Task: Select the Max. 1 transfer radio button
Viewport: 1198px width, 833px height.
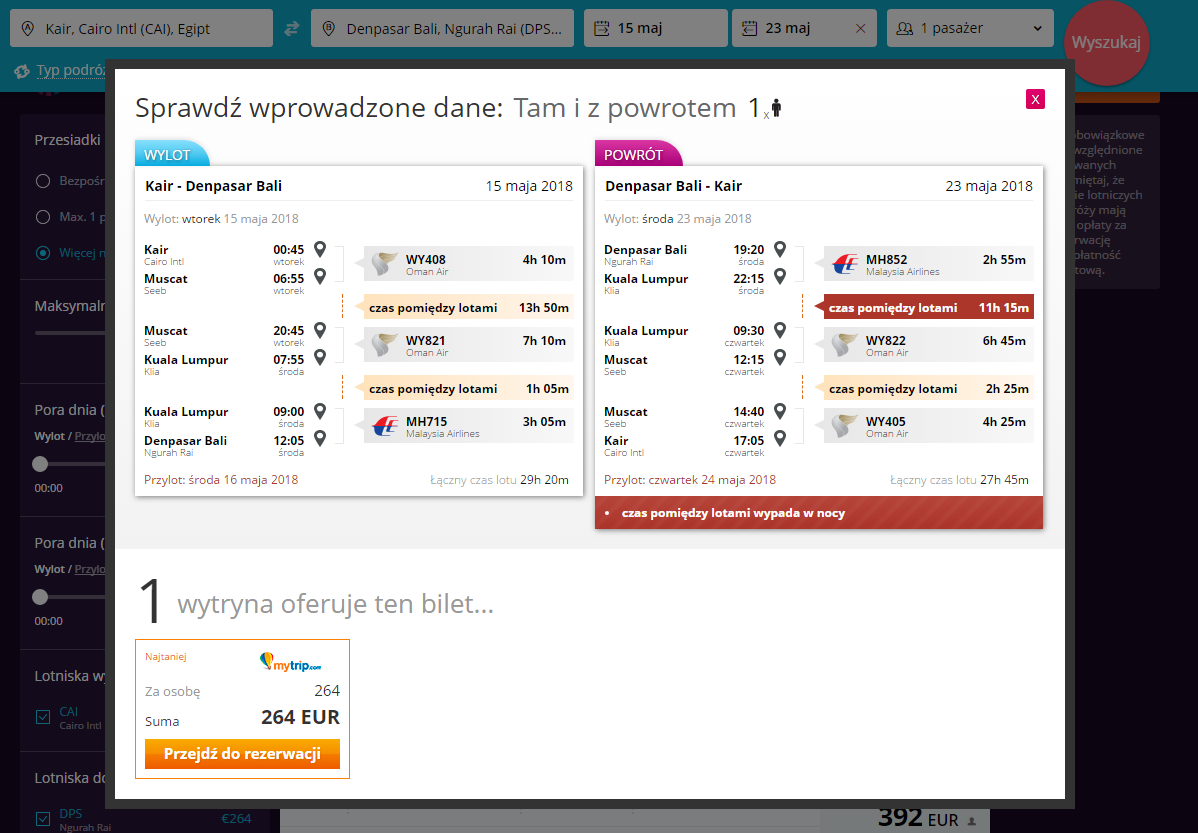Action: tap(43, 217)
